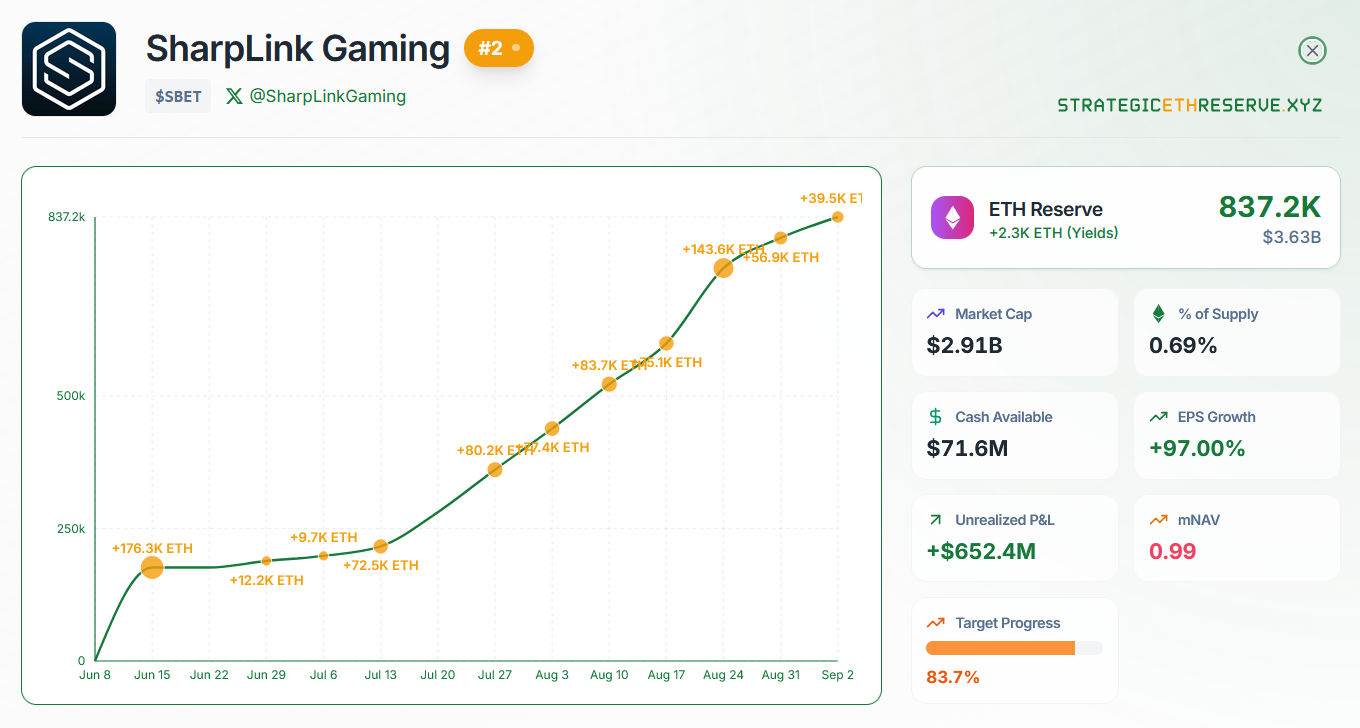Click the mNAV orange trend icon

click(1159, 520)
